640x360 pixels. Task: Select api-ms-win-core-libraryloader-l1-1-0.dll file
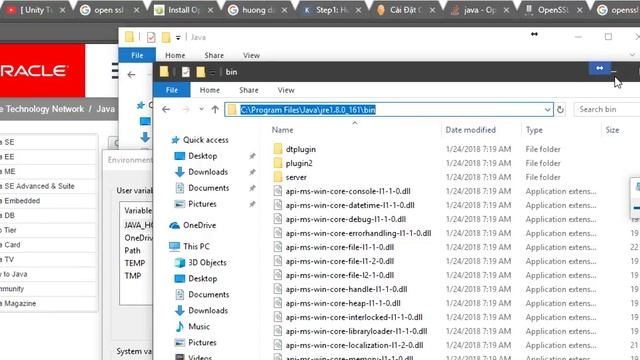(x=356, y=331)
